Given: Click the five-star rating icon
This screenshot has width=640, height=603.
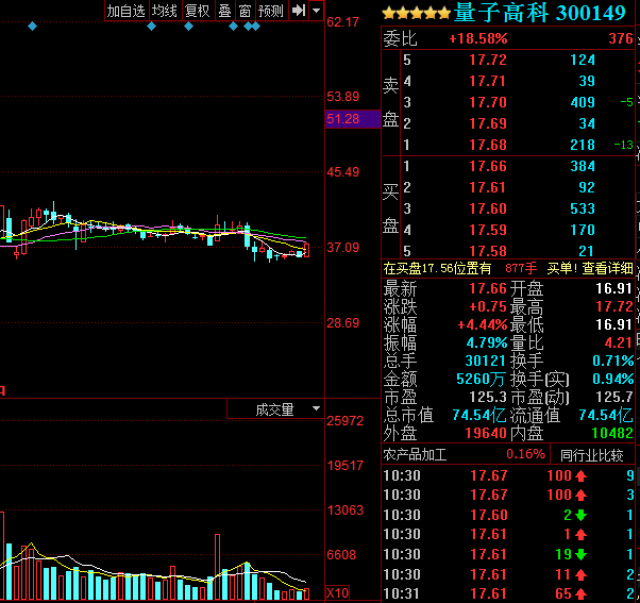Looking at the screenshot, I should coord(416,13).
